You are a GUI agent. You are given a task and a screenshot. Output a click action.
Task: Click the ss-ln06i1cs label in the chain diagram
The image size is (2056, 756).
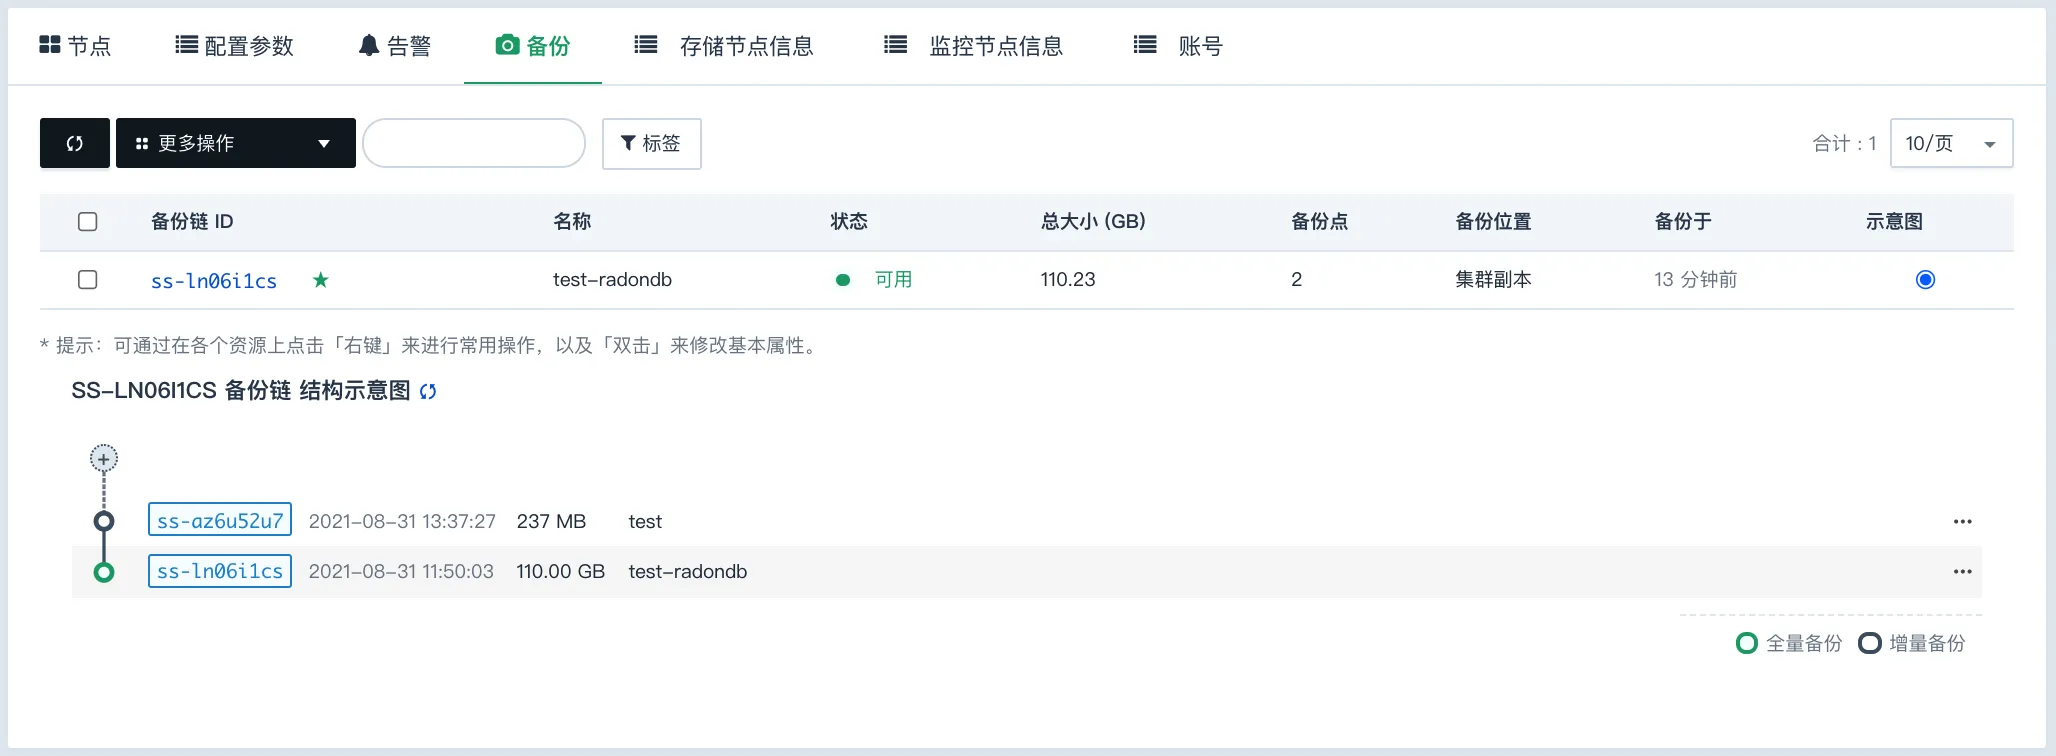220,571
